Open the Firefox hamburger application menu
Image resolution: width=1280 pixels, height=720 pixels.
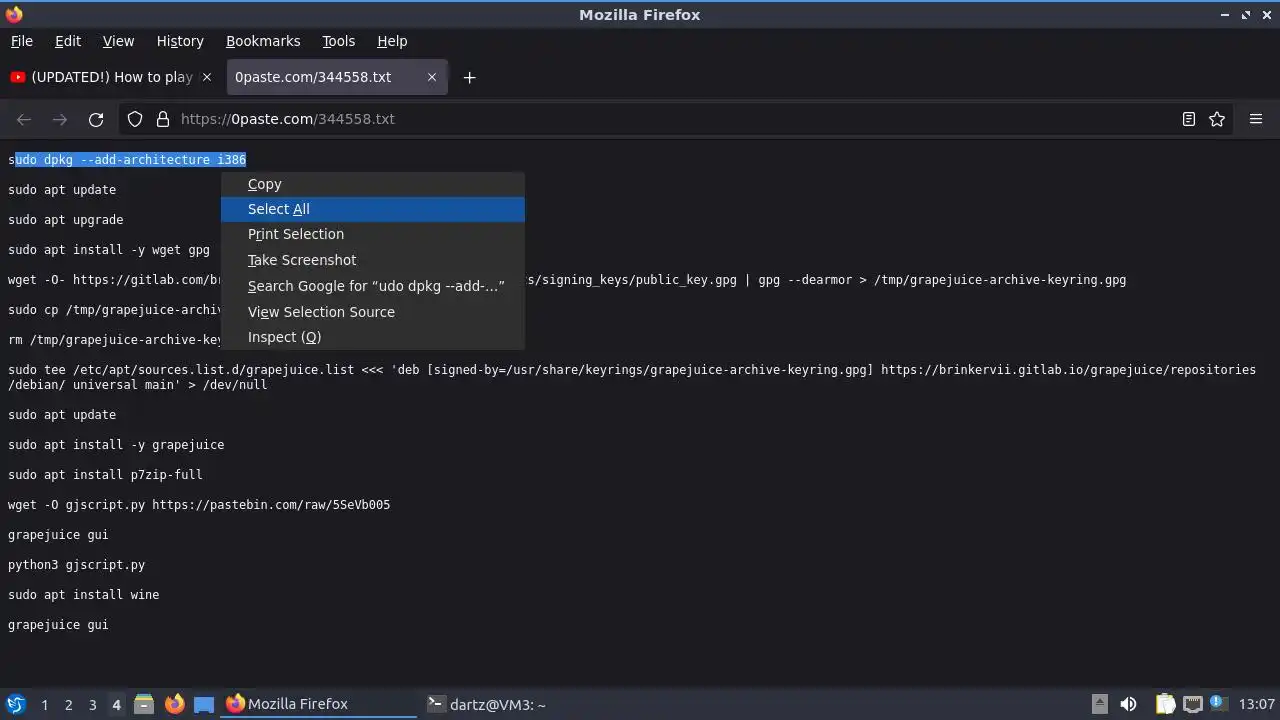pyautogui.click(x=1256, y=119)
